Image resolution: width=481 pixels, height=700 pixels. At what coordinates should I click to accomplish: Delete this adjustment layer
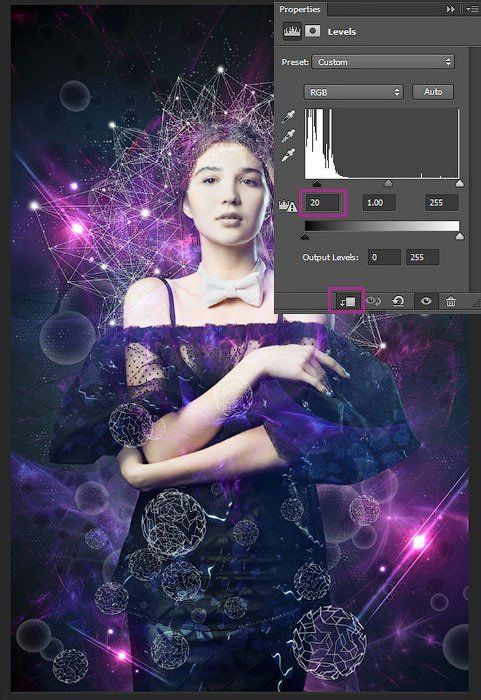coord(451,302)
